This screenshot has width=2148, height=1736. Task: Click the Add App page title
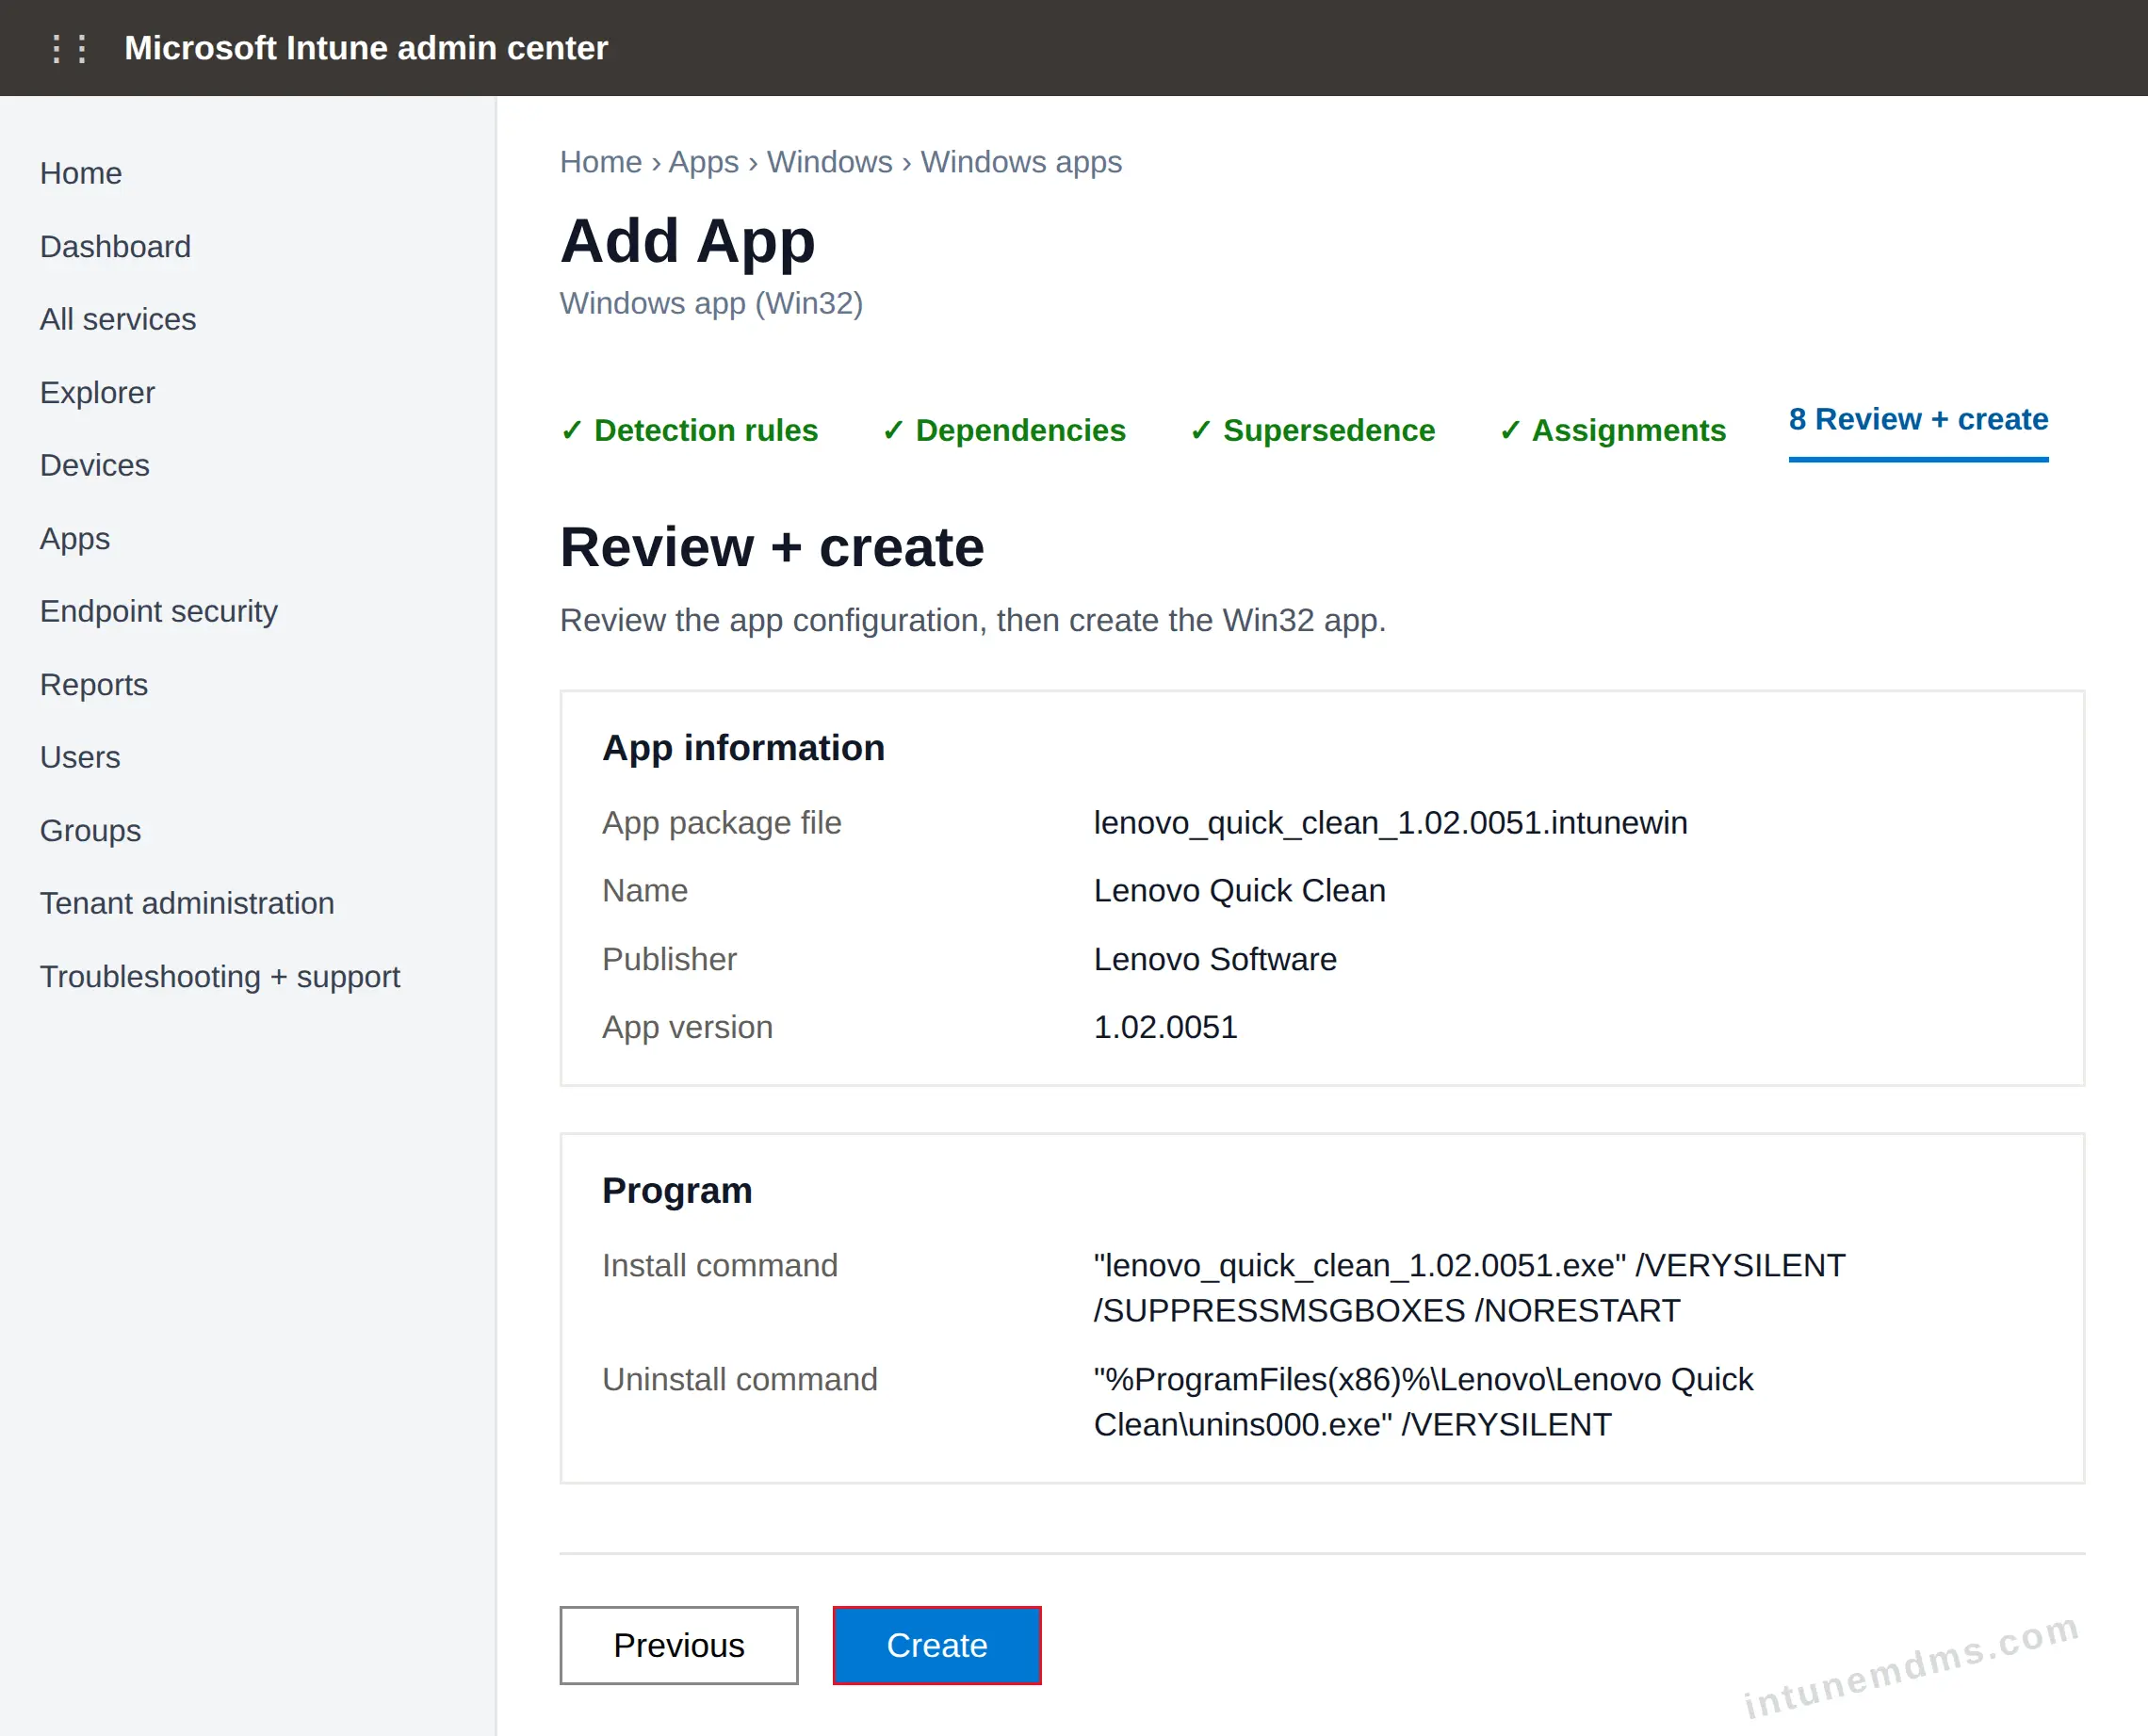click(x=687, y=241)
